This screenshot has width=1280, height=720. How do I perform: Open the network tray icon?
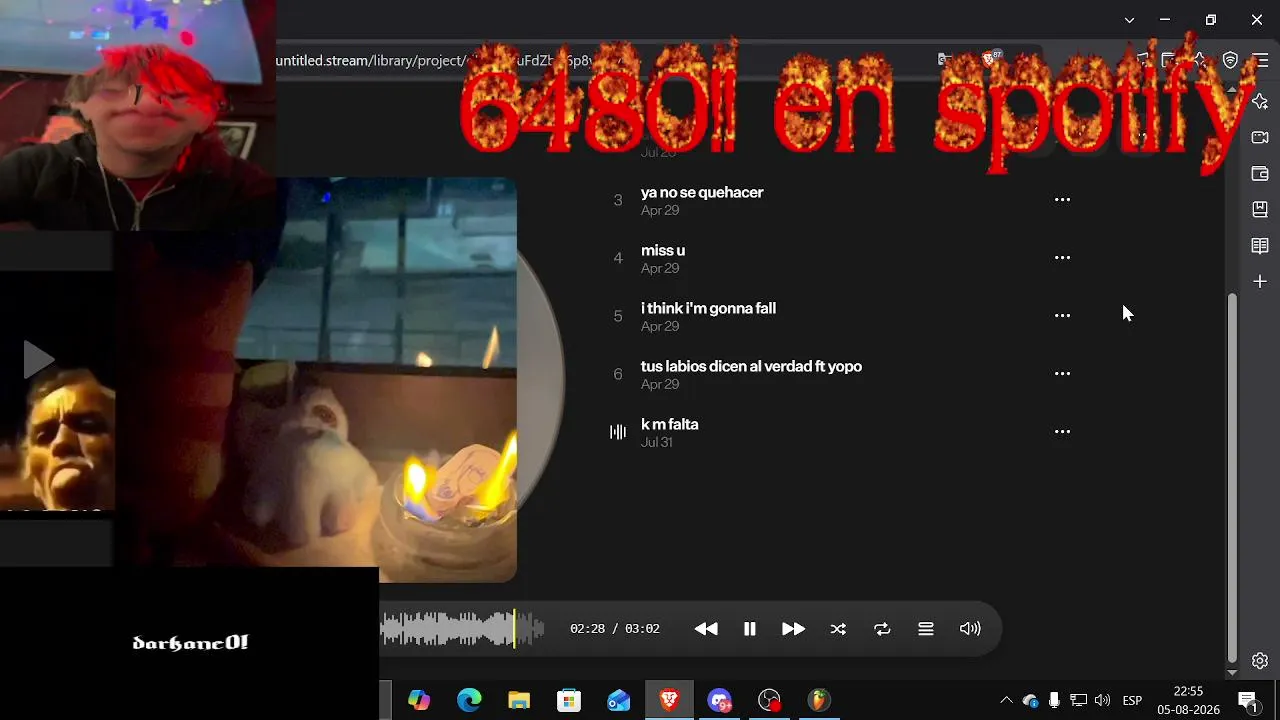1078,700
